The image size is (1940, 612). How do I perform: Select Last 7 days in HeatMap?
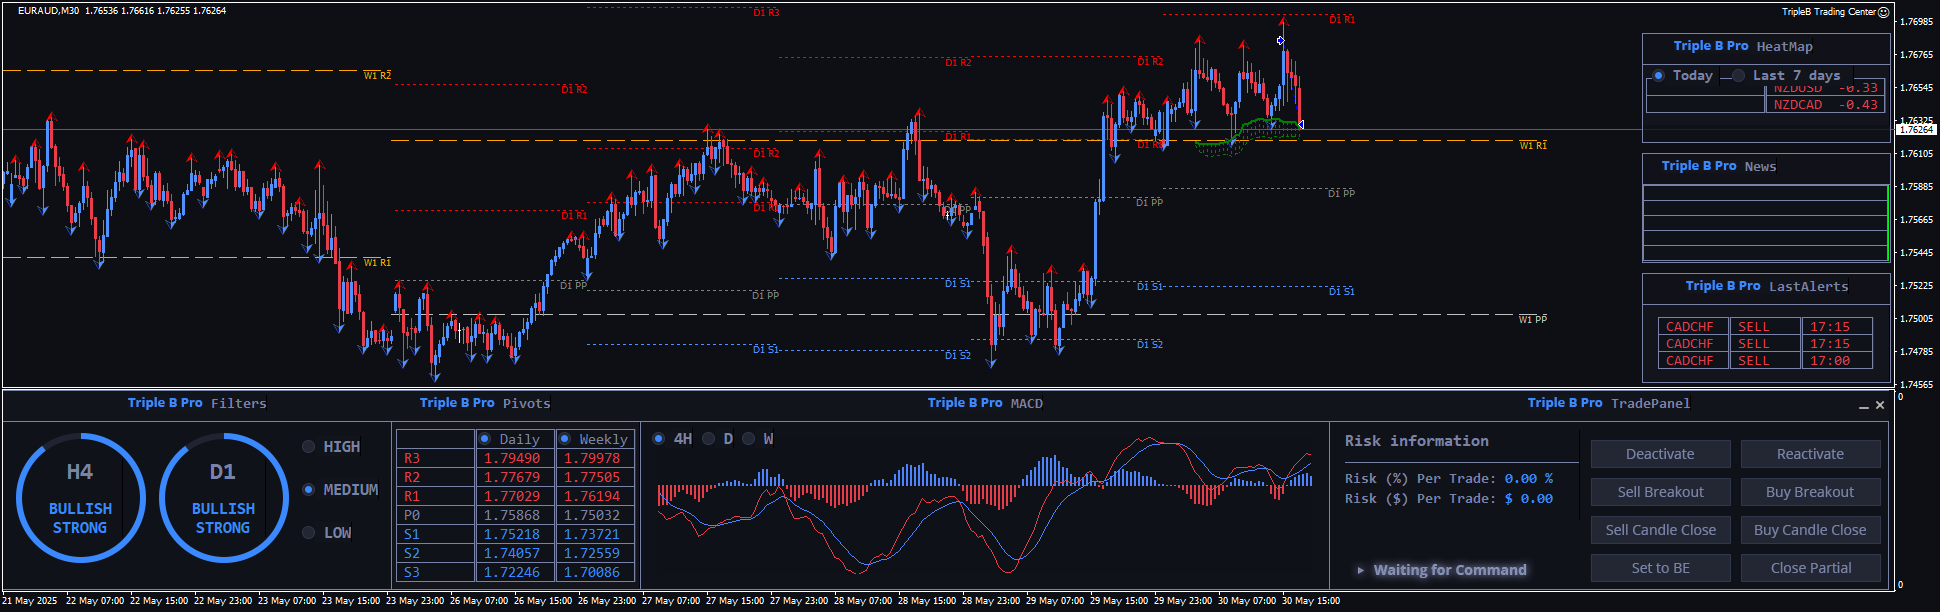(1739, 76)
